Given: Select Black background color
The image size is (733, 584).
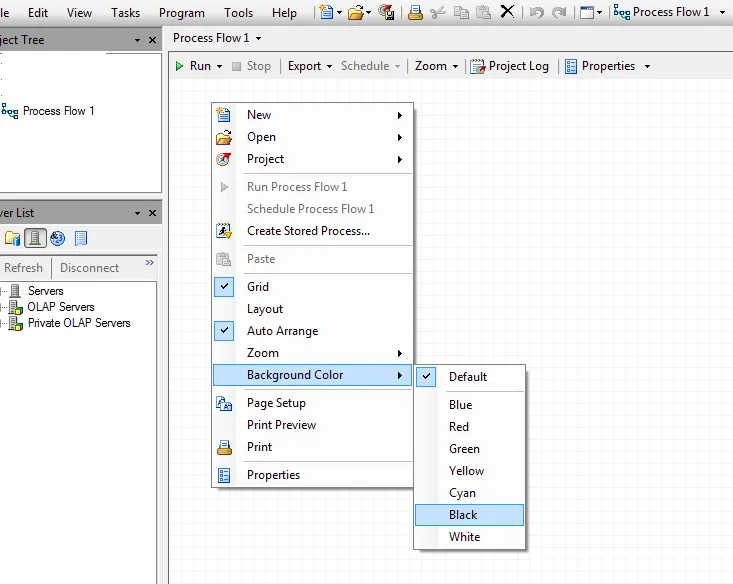Looking at the screenshot, I should (x=469, y=515).
